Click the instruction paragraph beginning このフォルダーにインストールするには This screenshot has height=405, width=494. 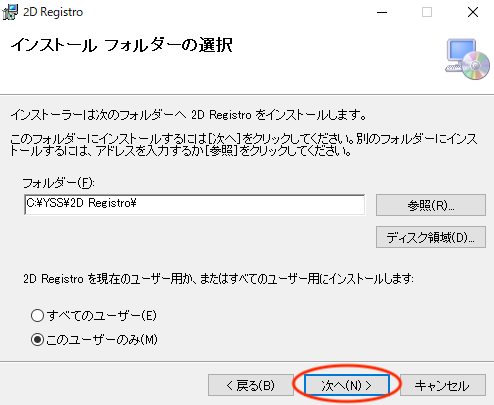(244, 145)
